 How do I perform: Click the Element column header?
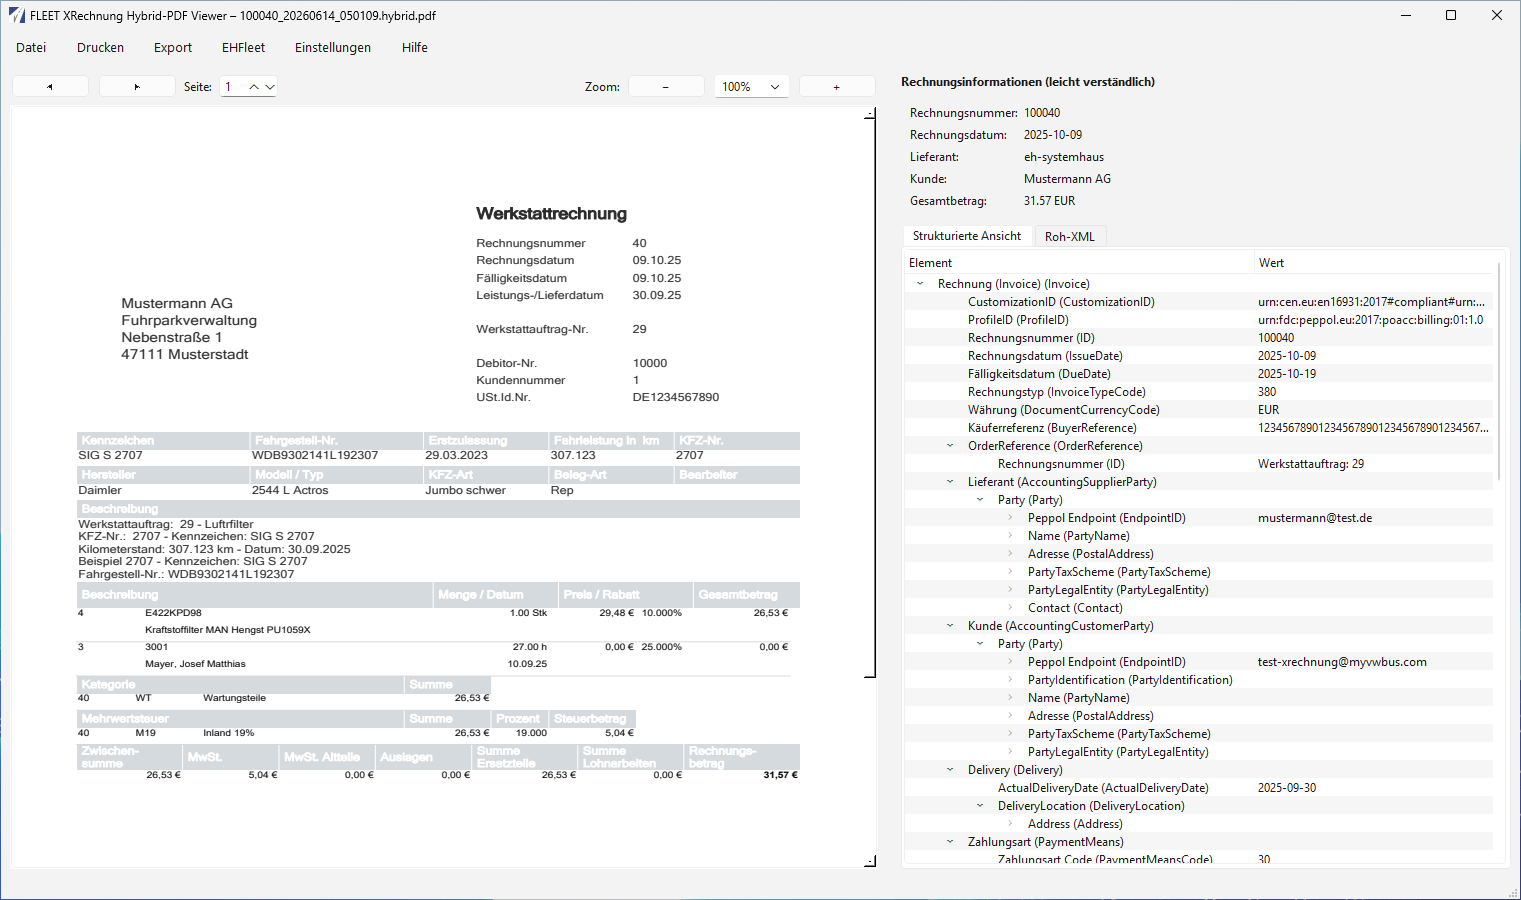1079,263
